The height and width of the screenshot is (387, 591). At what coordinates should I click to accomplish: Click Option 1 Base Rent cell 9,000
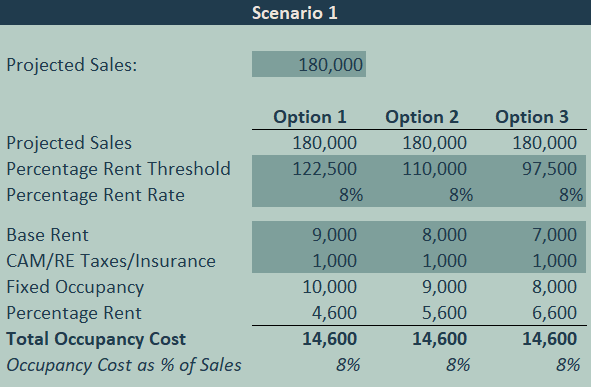pos(309,234)
